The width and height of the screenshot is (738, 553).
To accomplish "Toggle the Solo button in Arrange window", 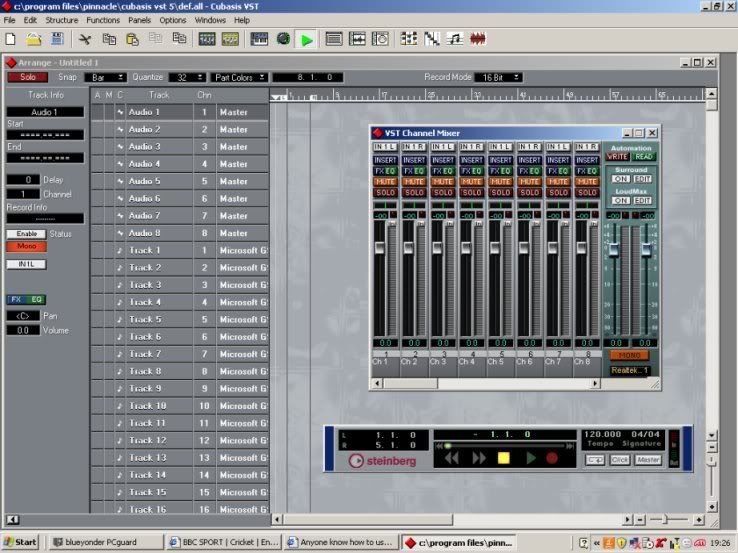I will pos(27,77).
